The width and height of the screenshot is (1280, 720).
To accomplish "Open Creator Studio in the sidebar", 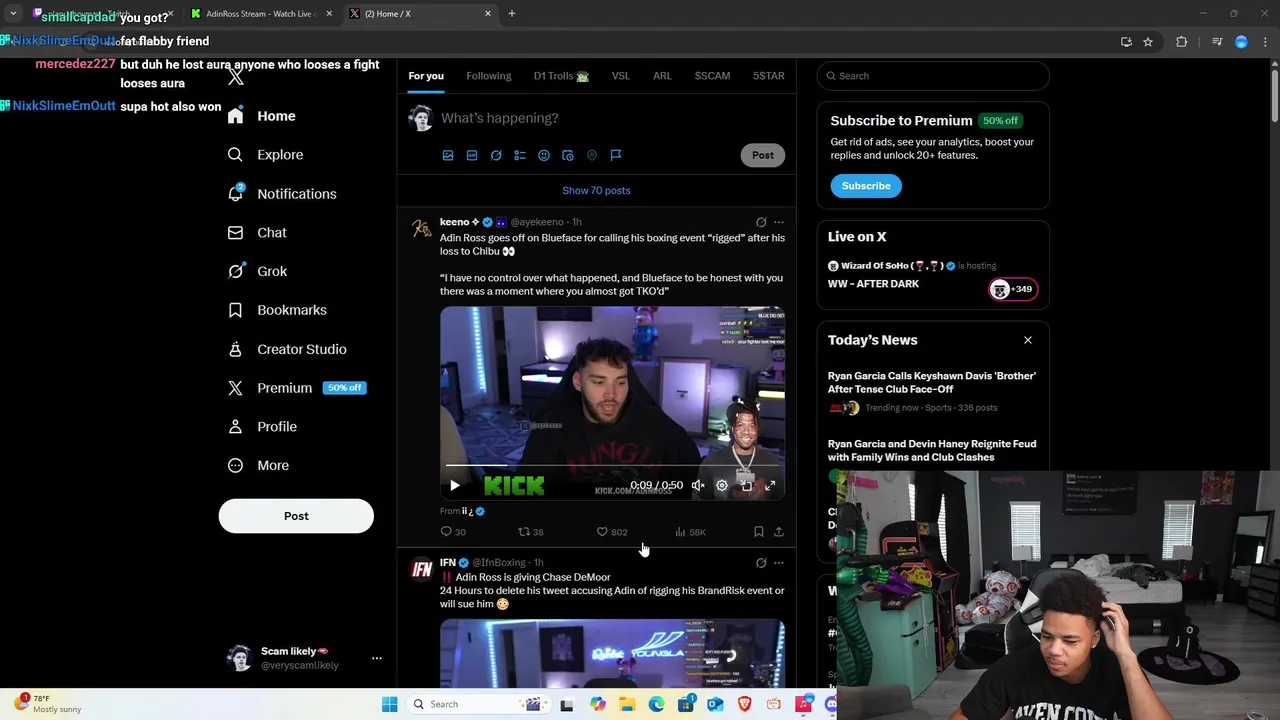I will pos(286,349).
